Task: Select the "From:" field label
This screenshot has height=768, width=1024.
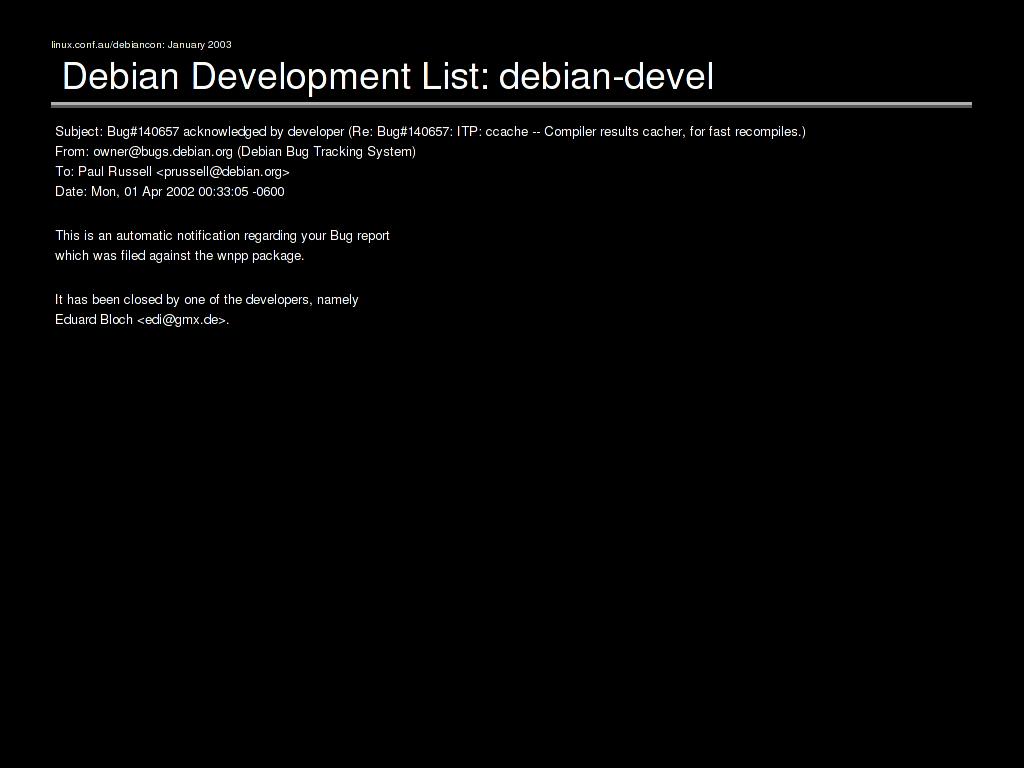Action: click(72, 152)
